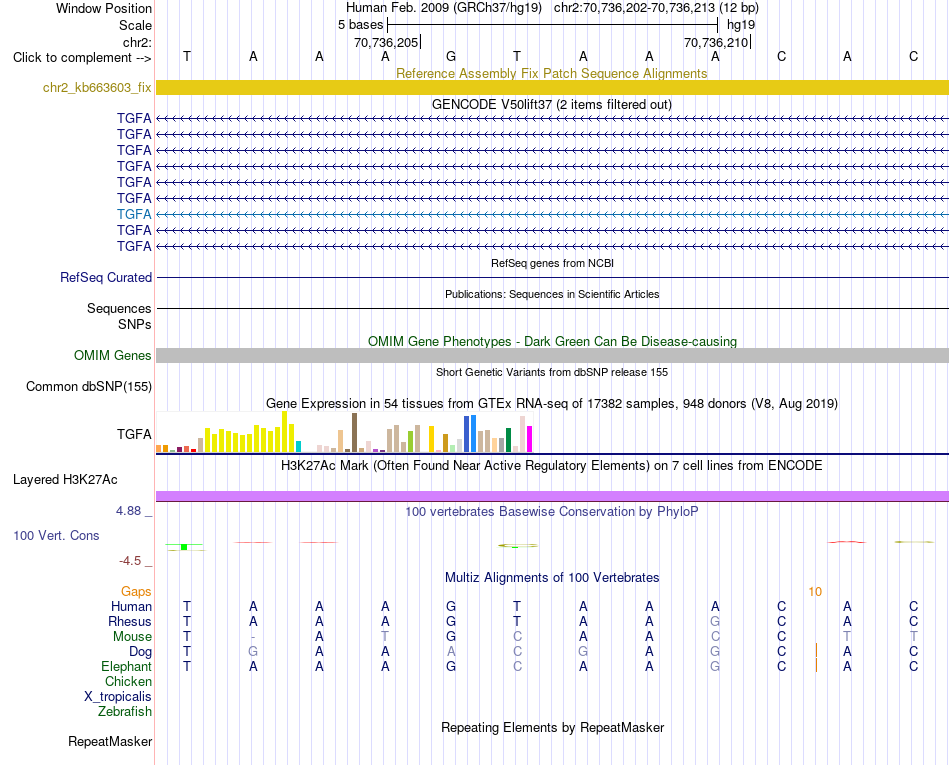The width and height of the screenshot is (950, 765).
Task: Click the yellow fix patch alignment bar
Action: click(552, 87)
